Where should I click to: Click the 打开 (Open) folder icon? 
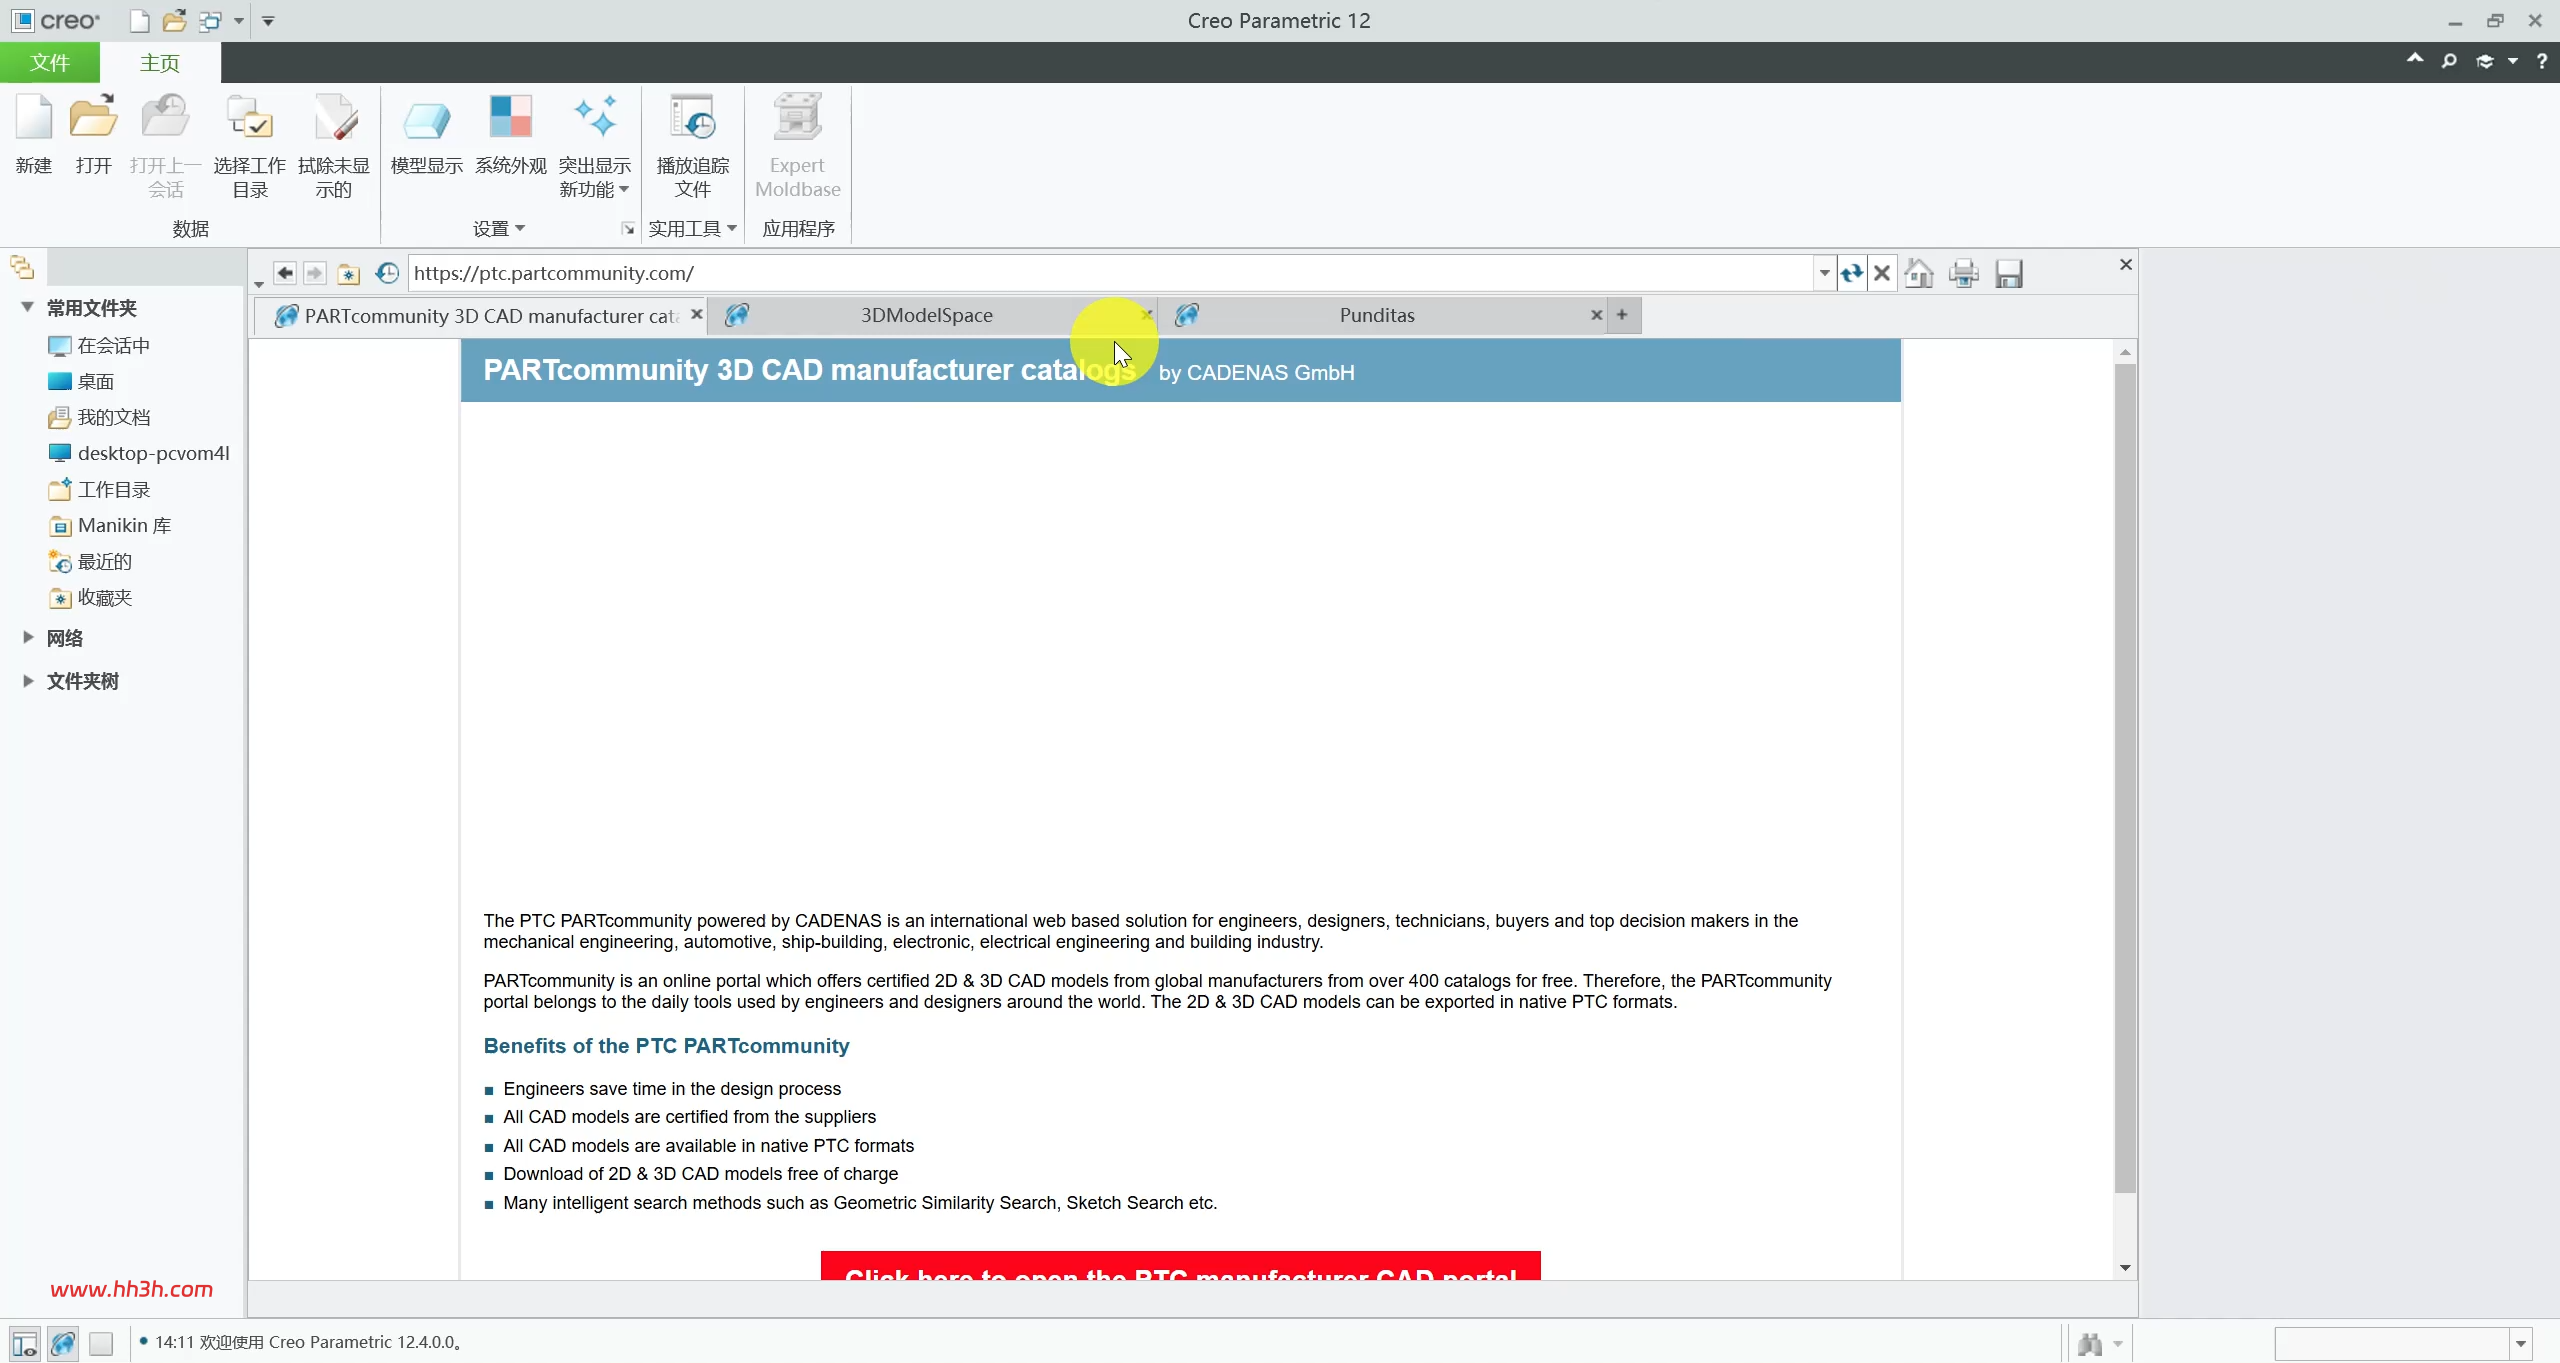coord(93,118)
